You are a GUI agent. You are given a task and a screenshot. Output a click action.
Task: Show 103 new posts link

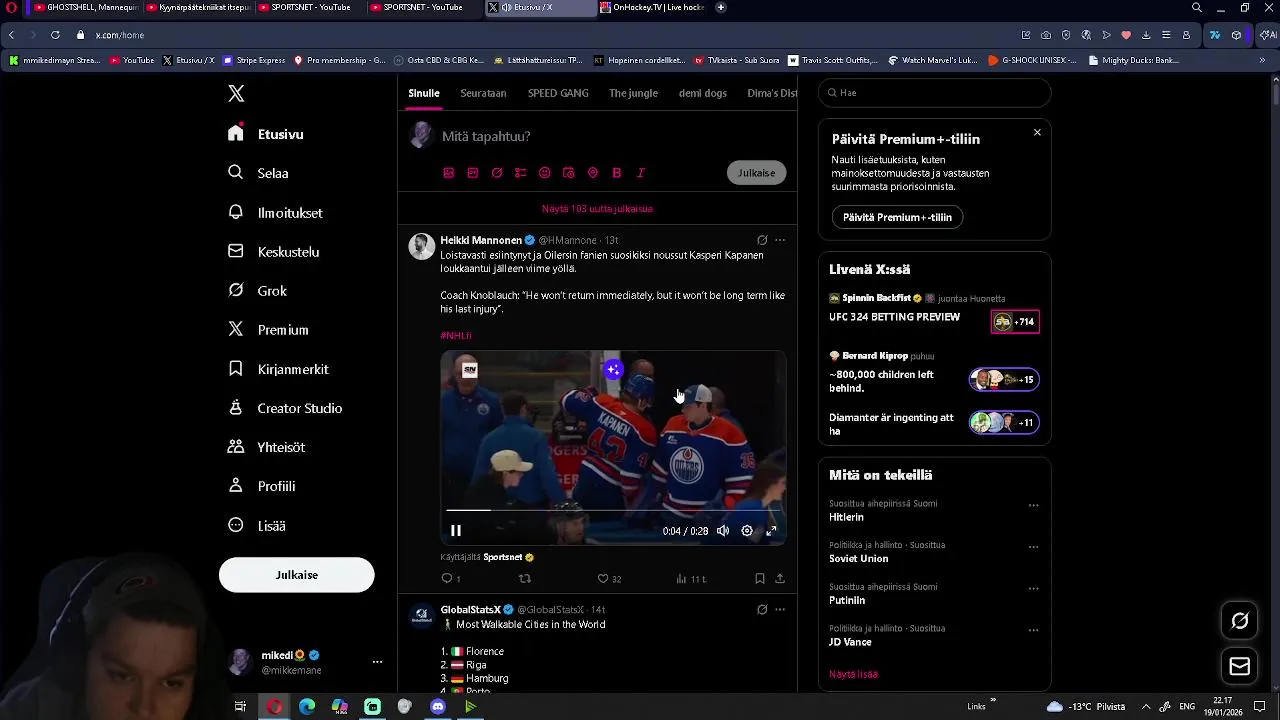(x=597, y=209)
